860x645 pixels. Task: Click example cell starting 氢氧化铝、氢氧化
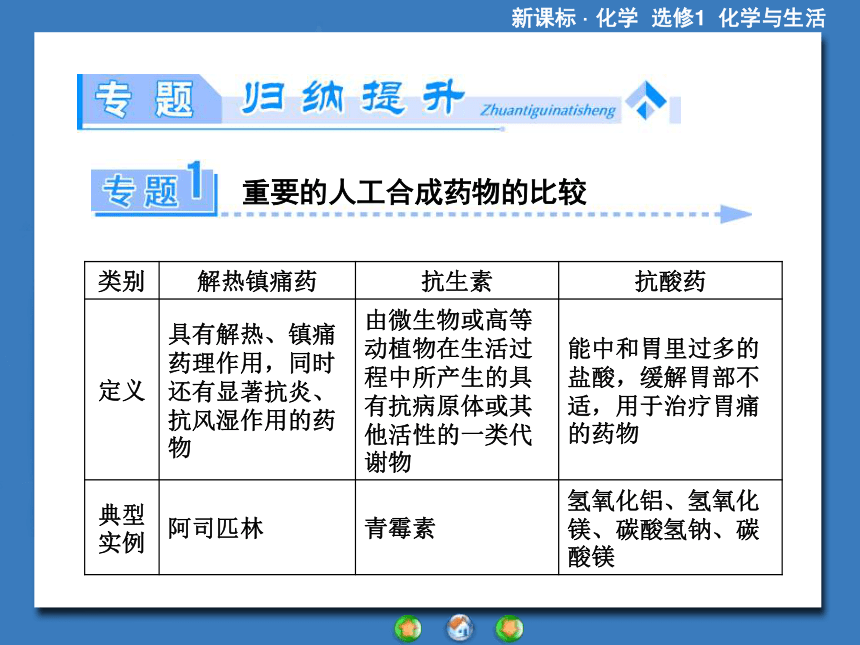670,528
